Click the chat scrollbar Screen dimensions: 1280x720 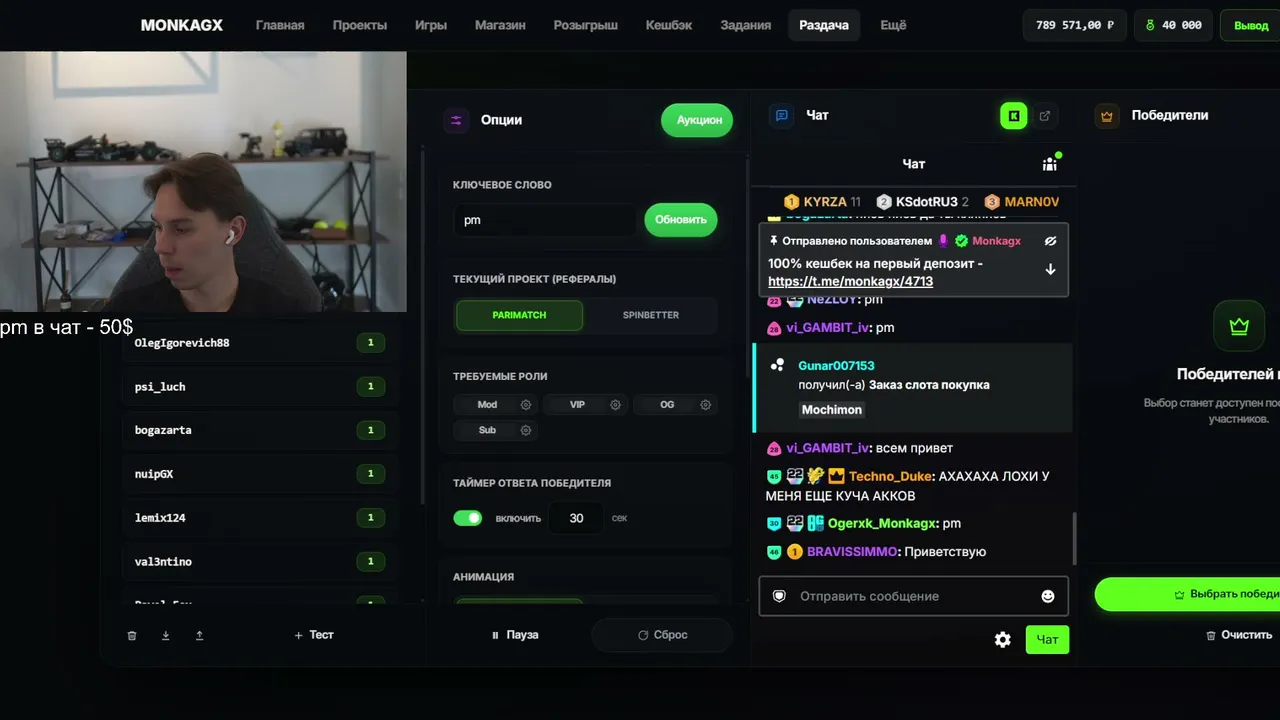1075,538
